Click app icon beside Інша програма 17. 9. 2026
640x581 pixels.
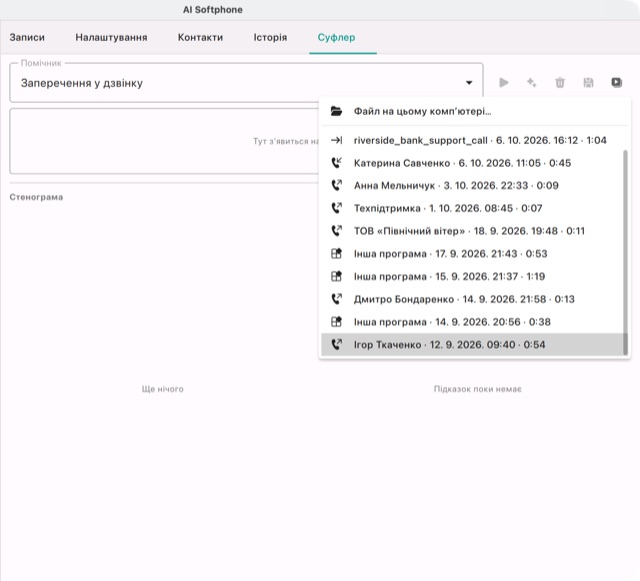pyautogui.click(x=336, y=254)
